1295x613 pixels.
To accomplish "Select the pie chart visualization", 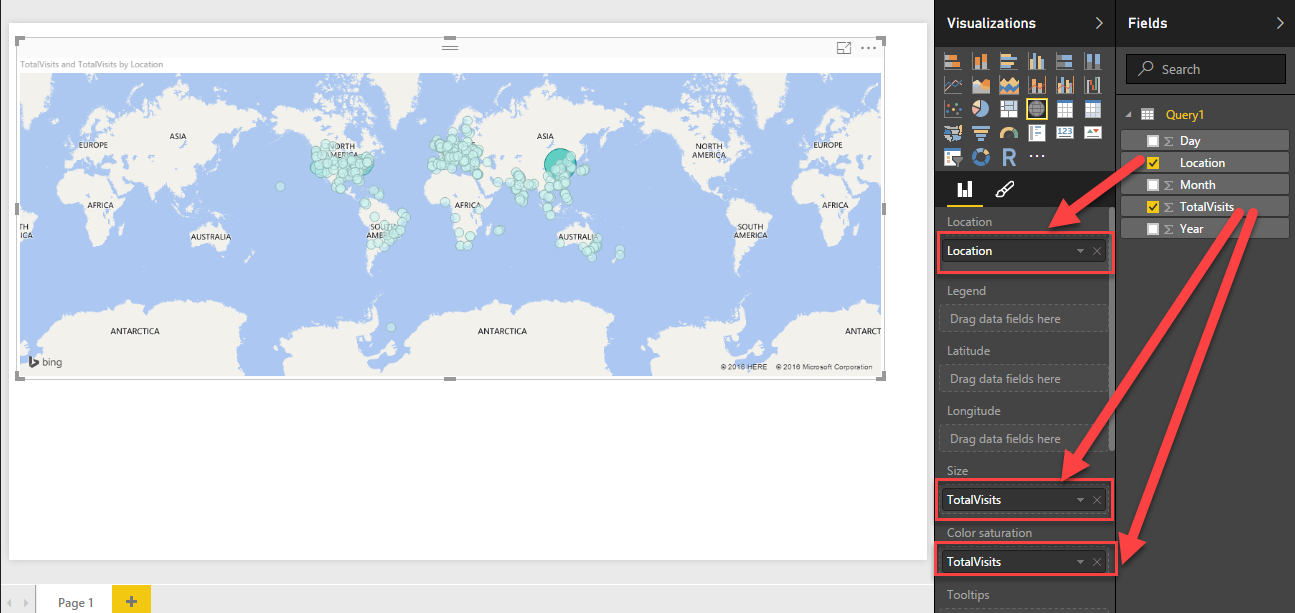I will 980,109.
